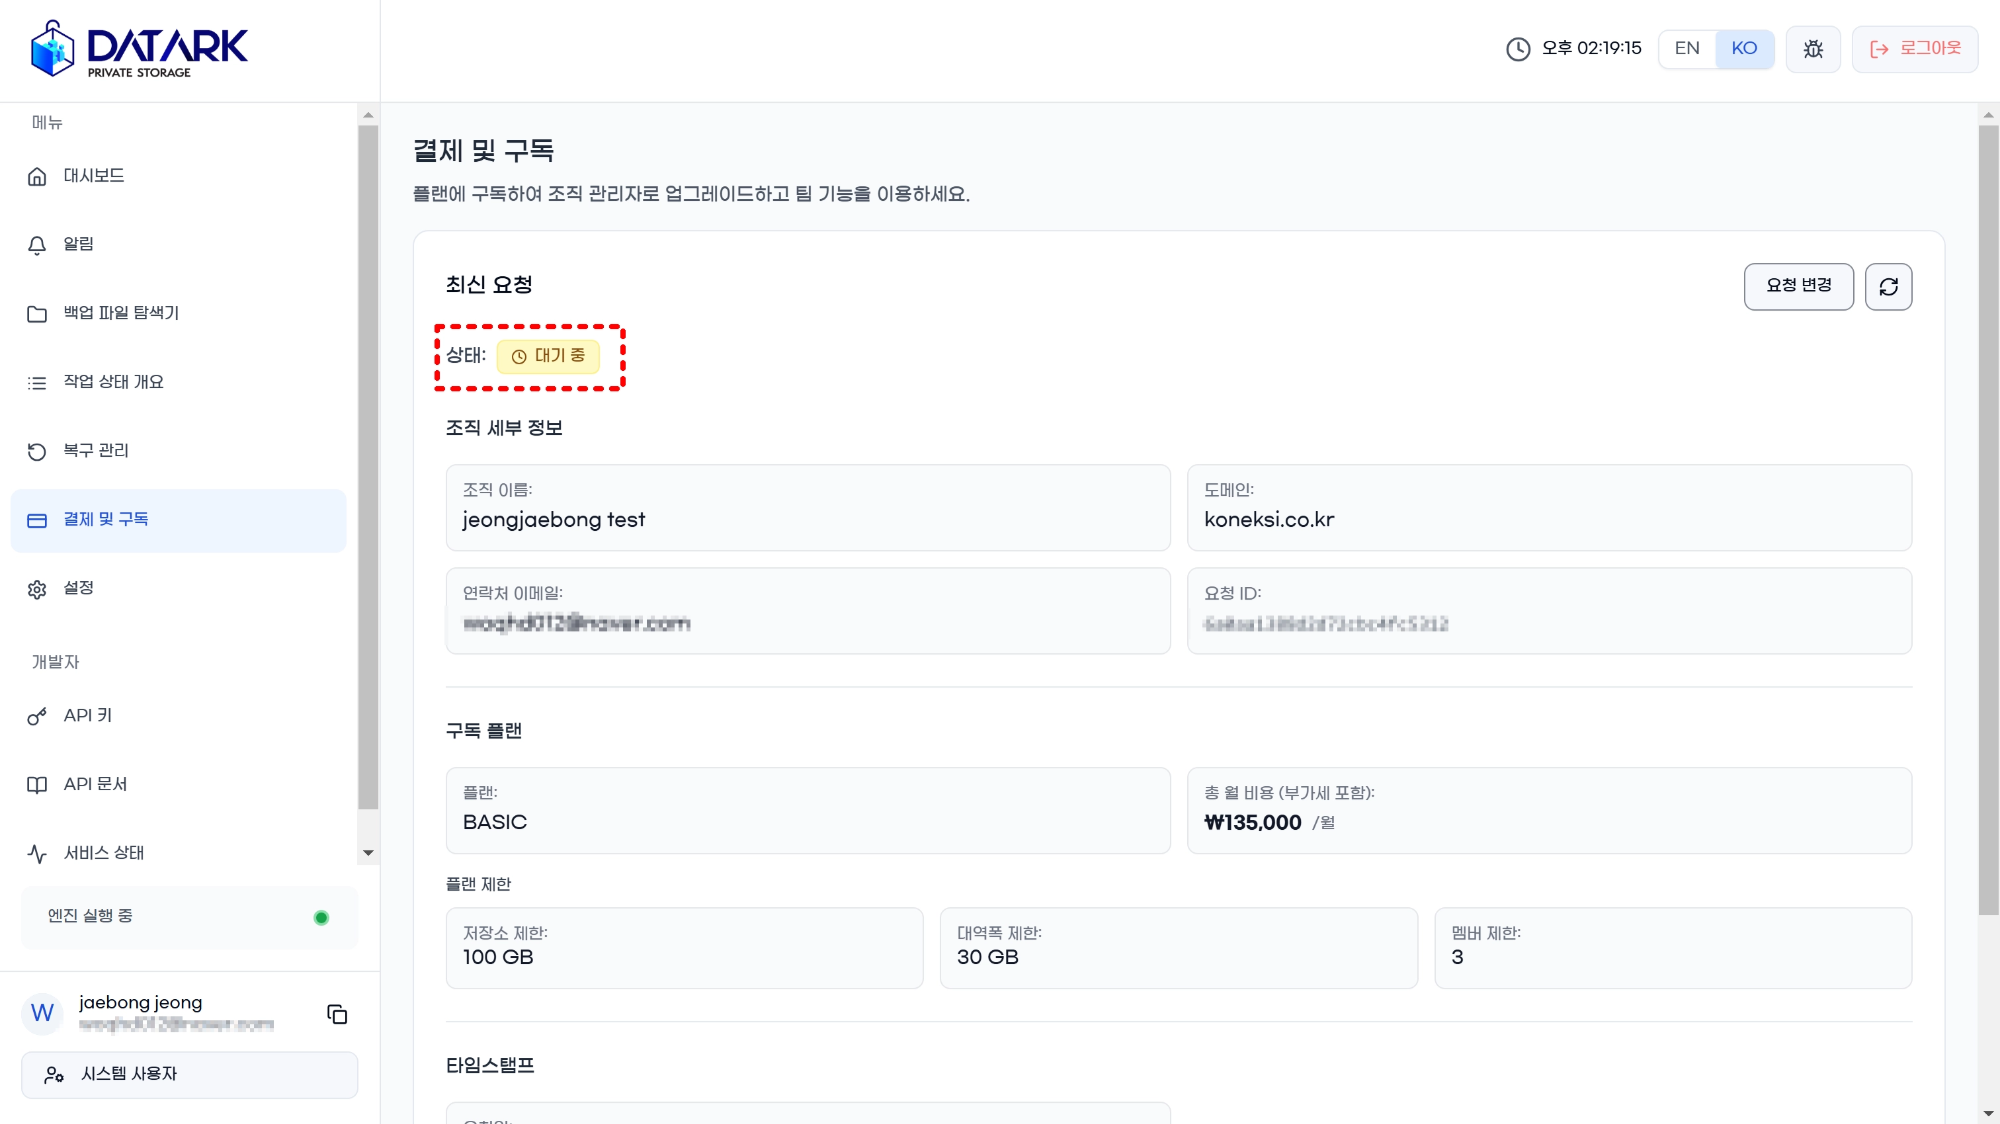Open API 문서 link
This screenshot has height=1124, width=2000.
(x=178, y=785)
